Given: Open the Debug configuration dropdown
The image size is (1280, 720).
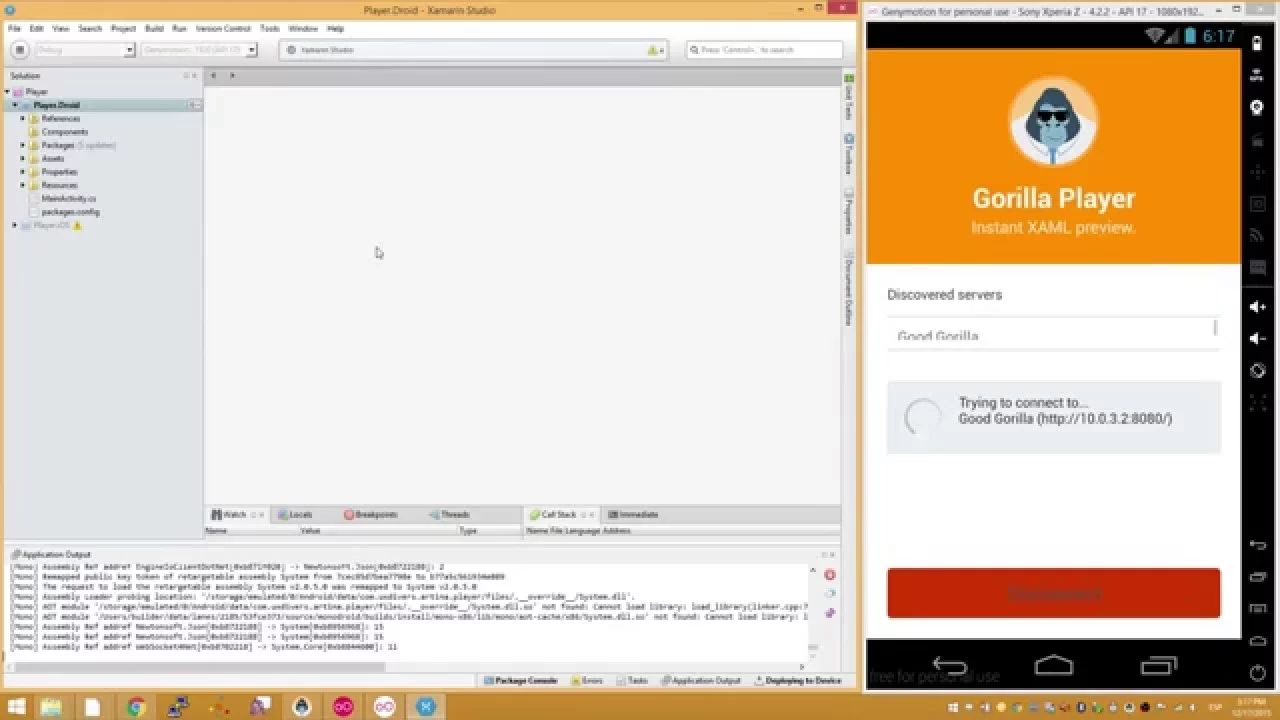Looking at the screenshot, I should (84, 49).
